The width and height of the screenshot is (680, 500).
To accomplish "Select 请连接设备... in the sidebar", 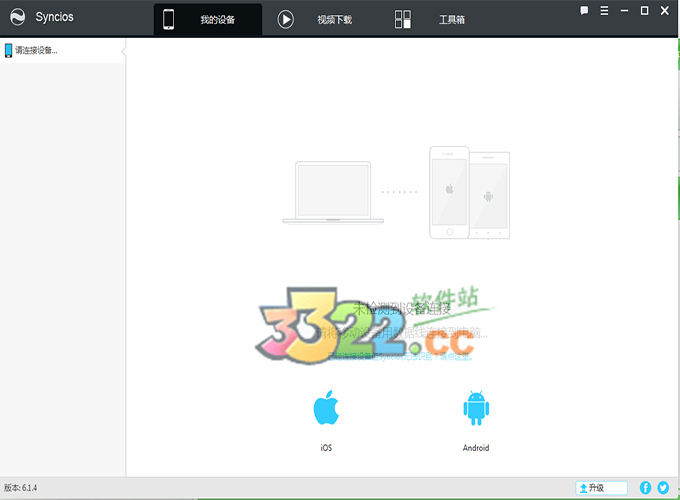I will (x=62, y=51).
